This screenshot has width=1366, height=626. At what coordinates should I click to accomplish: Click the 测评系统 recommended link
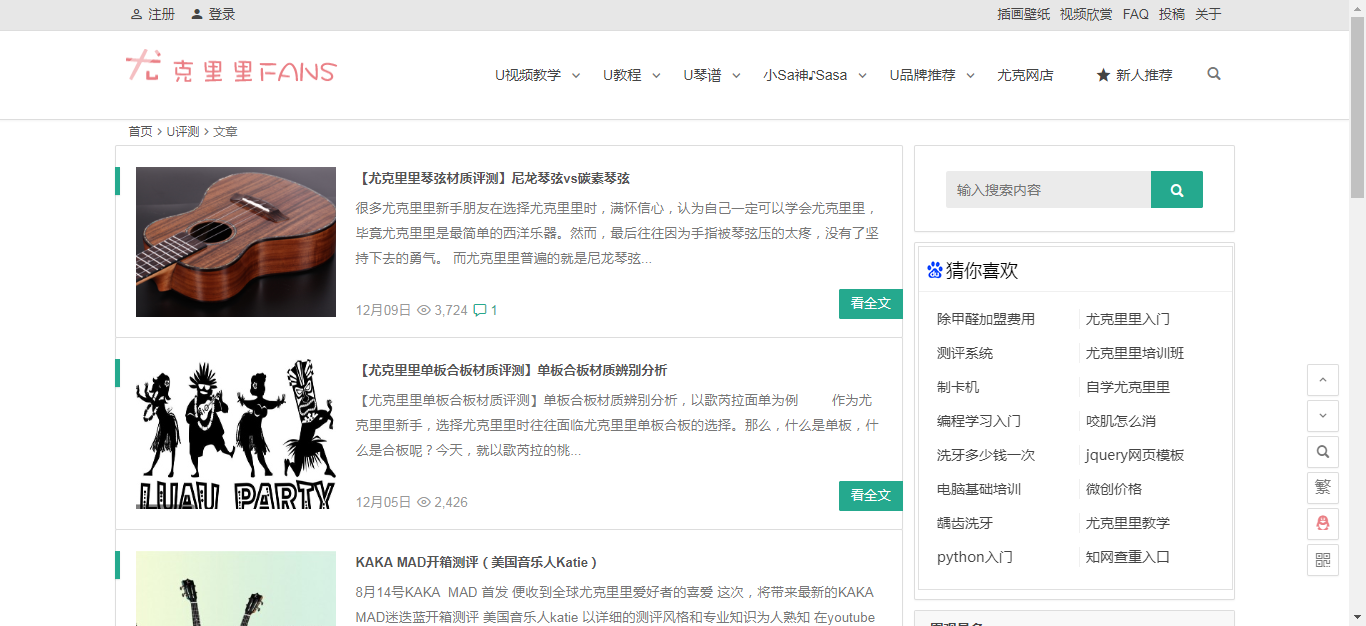(x=965, y=353)
